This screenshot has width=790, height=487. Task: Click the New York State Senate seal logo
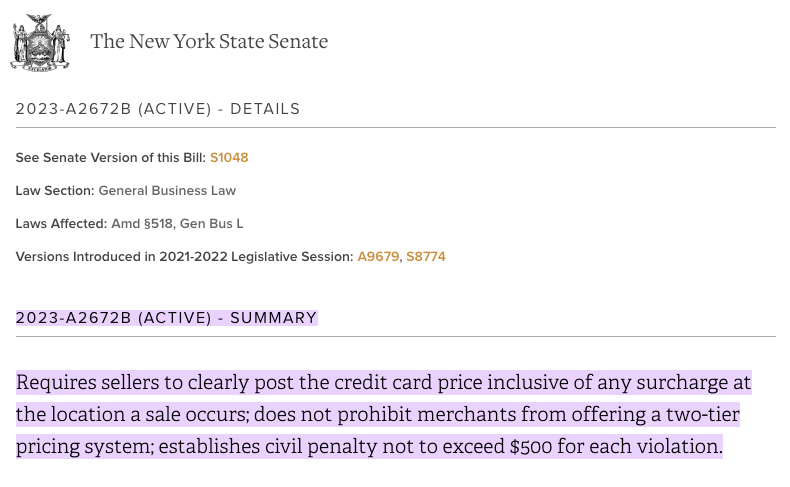pos(40,42)
